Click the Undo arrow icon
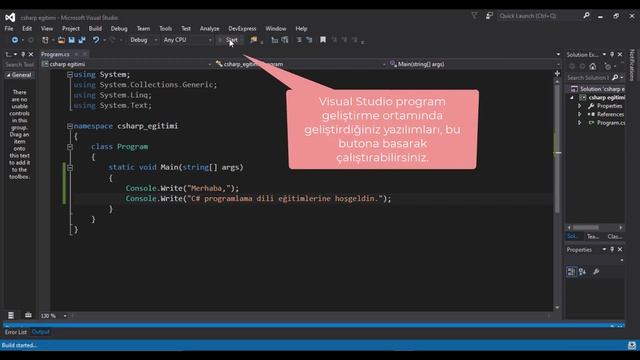This screenshot has height=360, width=640. click(96, 40)
